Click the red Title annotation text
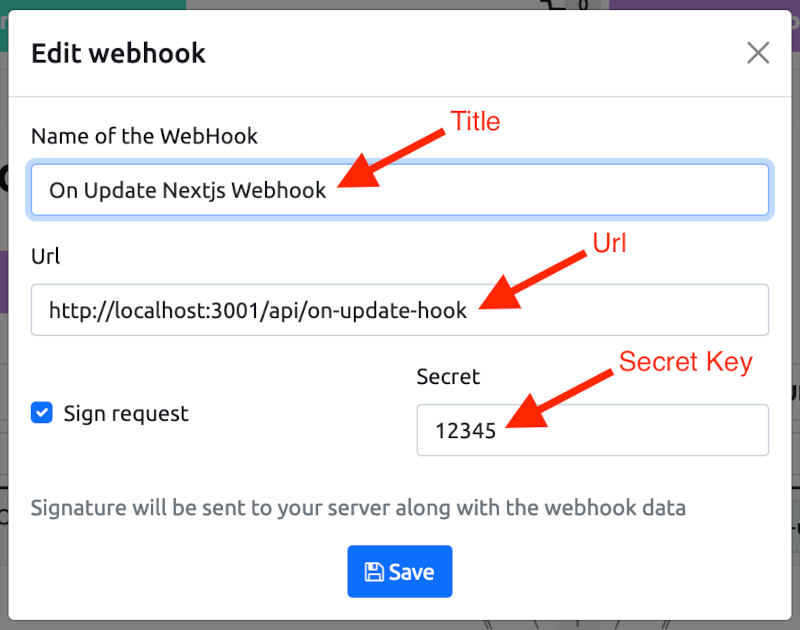 [x=476, y=121]
